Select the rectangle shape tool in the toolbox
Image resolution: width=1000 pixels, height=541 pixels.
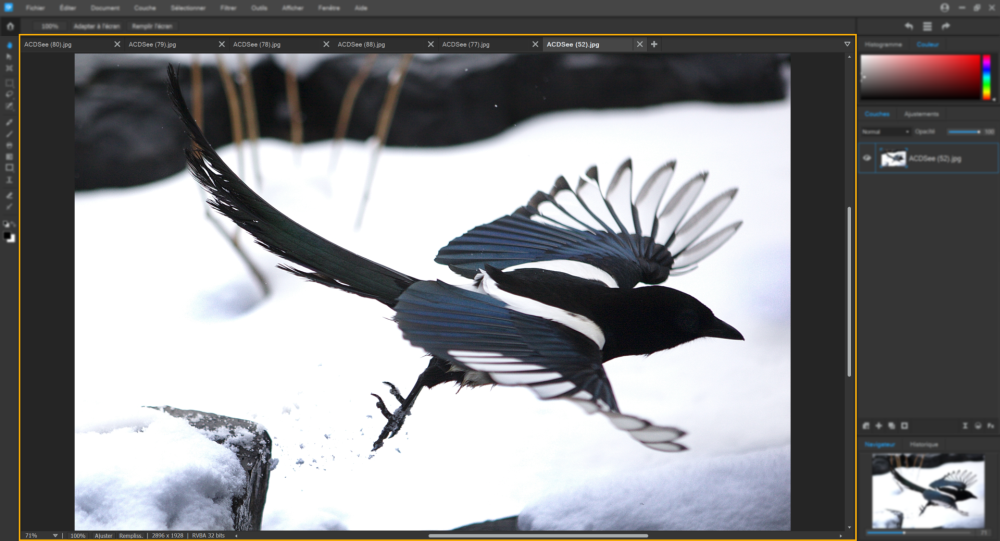pyautogui.click(x=9, y=168)
